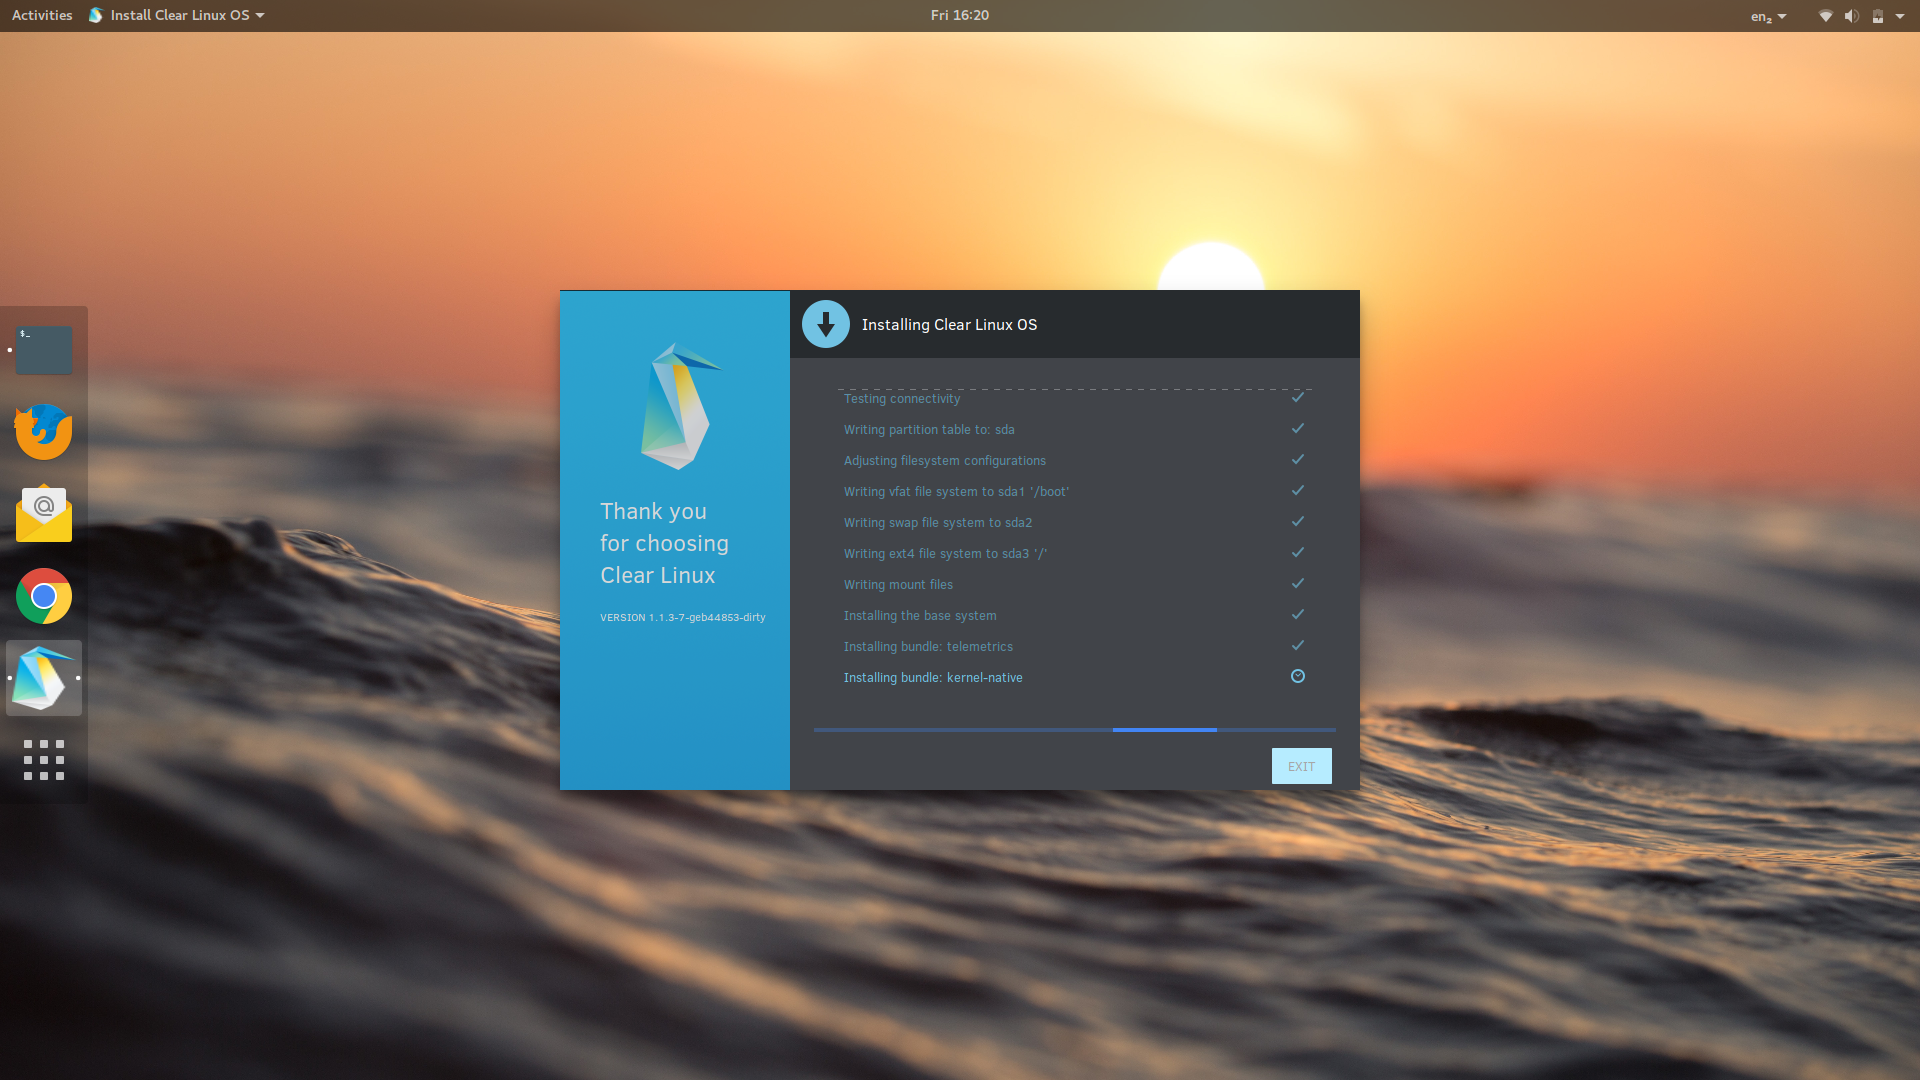Viewport: 1920px width, 1080px height.
Task: Click the Wi-Fi network status icon
Action: pos(1825,16)
